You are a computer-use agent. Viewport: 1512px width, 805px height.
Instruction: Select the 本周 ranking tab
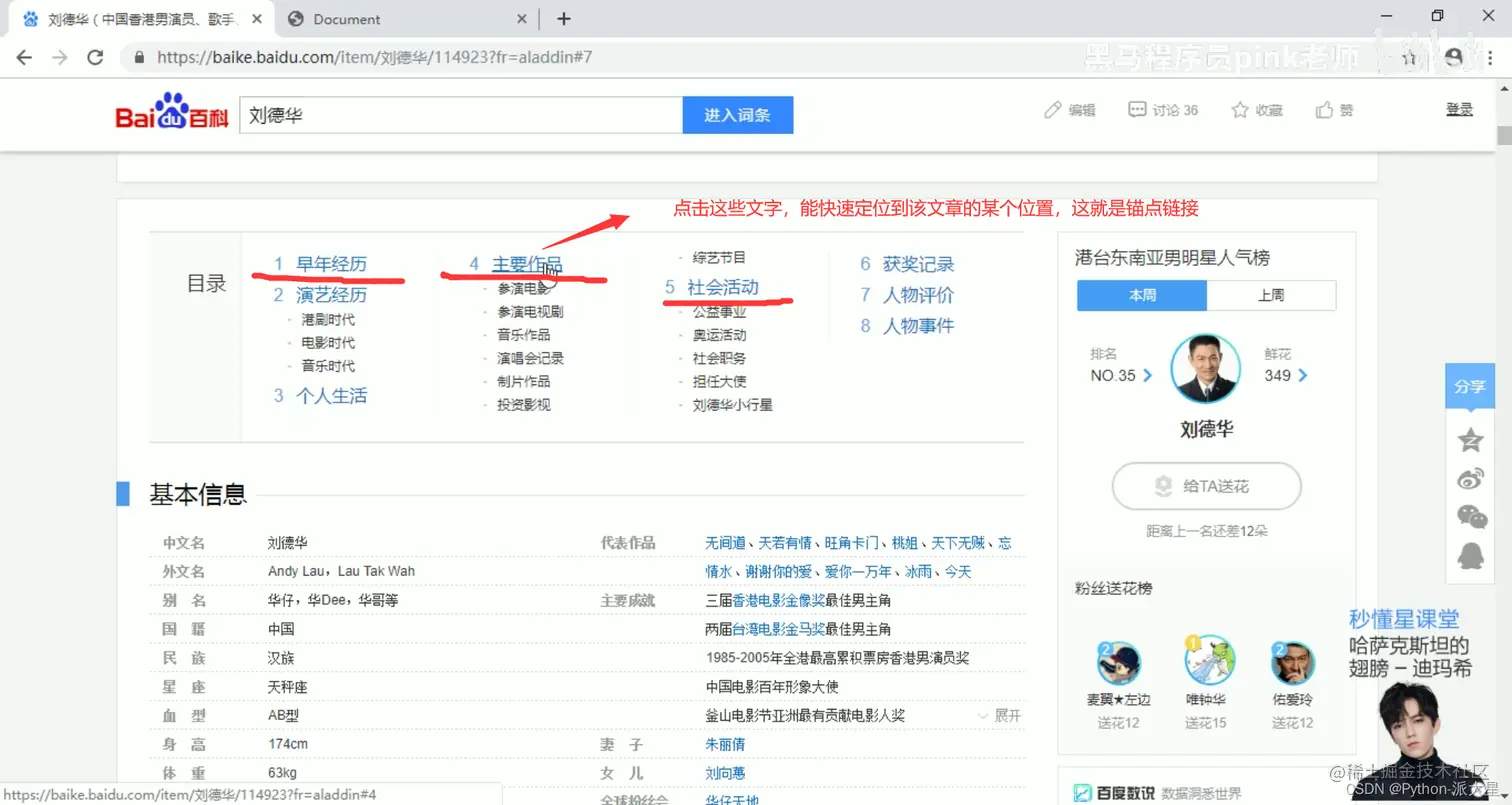pyautogui.click(x=1142, y=296)
